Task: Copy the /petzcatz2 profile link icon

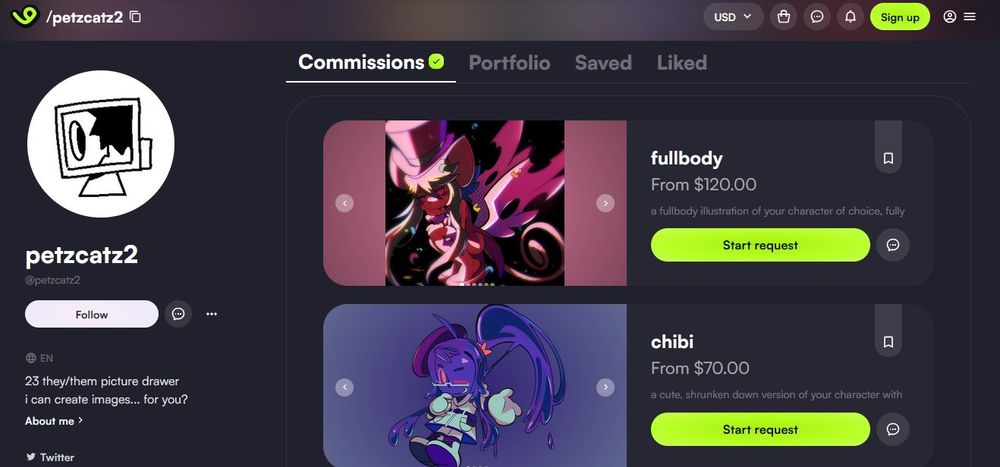Action: coord(135,17)
